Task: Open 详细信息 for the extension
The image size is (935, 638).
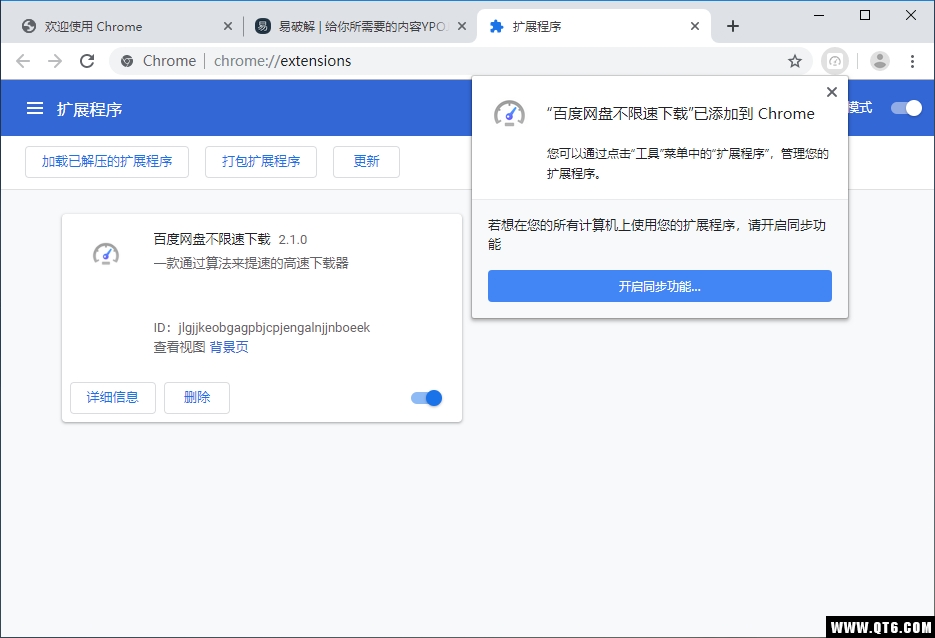Action: pyautogui.click(x=113, y=398)
